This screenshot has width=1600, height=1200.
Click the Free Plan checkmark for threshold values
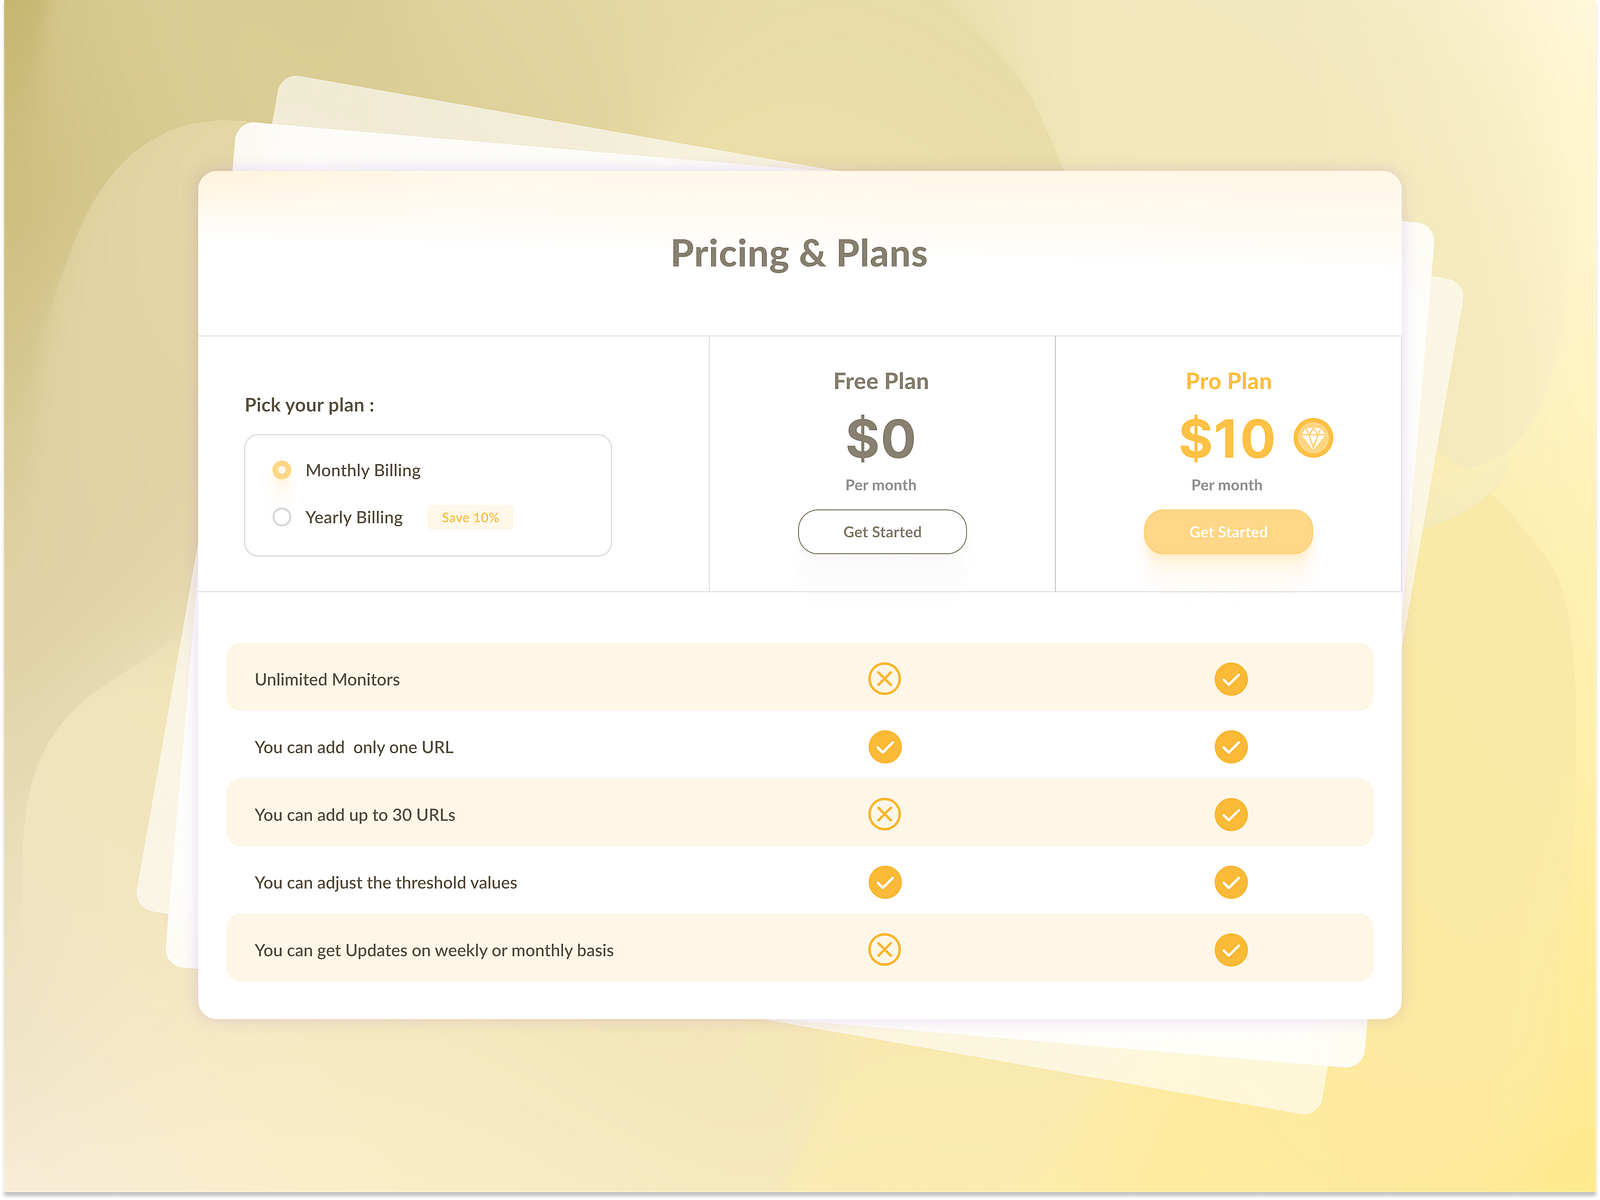tap(884, 882)
